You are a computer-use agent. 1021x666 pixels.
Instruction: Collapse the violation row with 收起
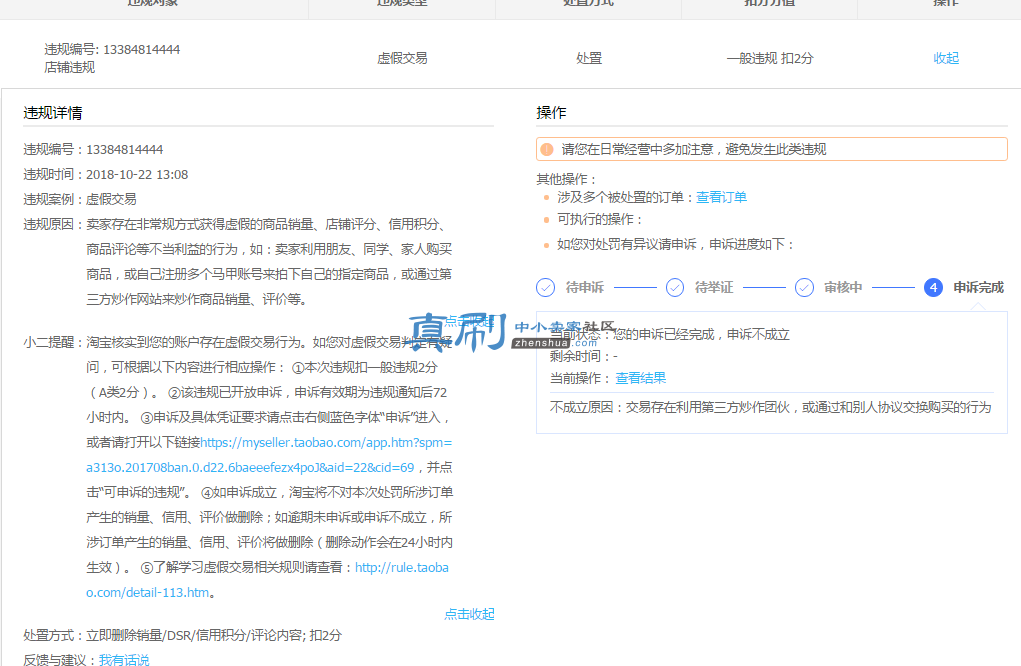point(945,58)
